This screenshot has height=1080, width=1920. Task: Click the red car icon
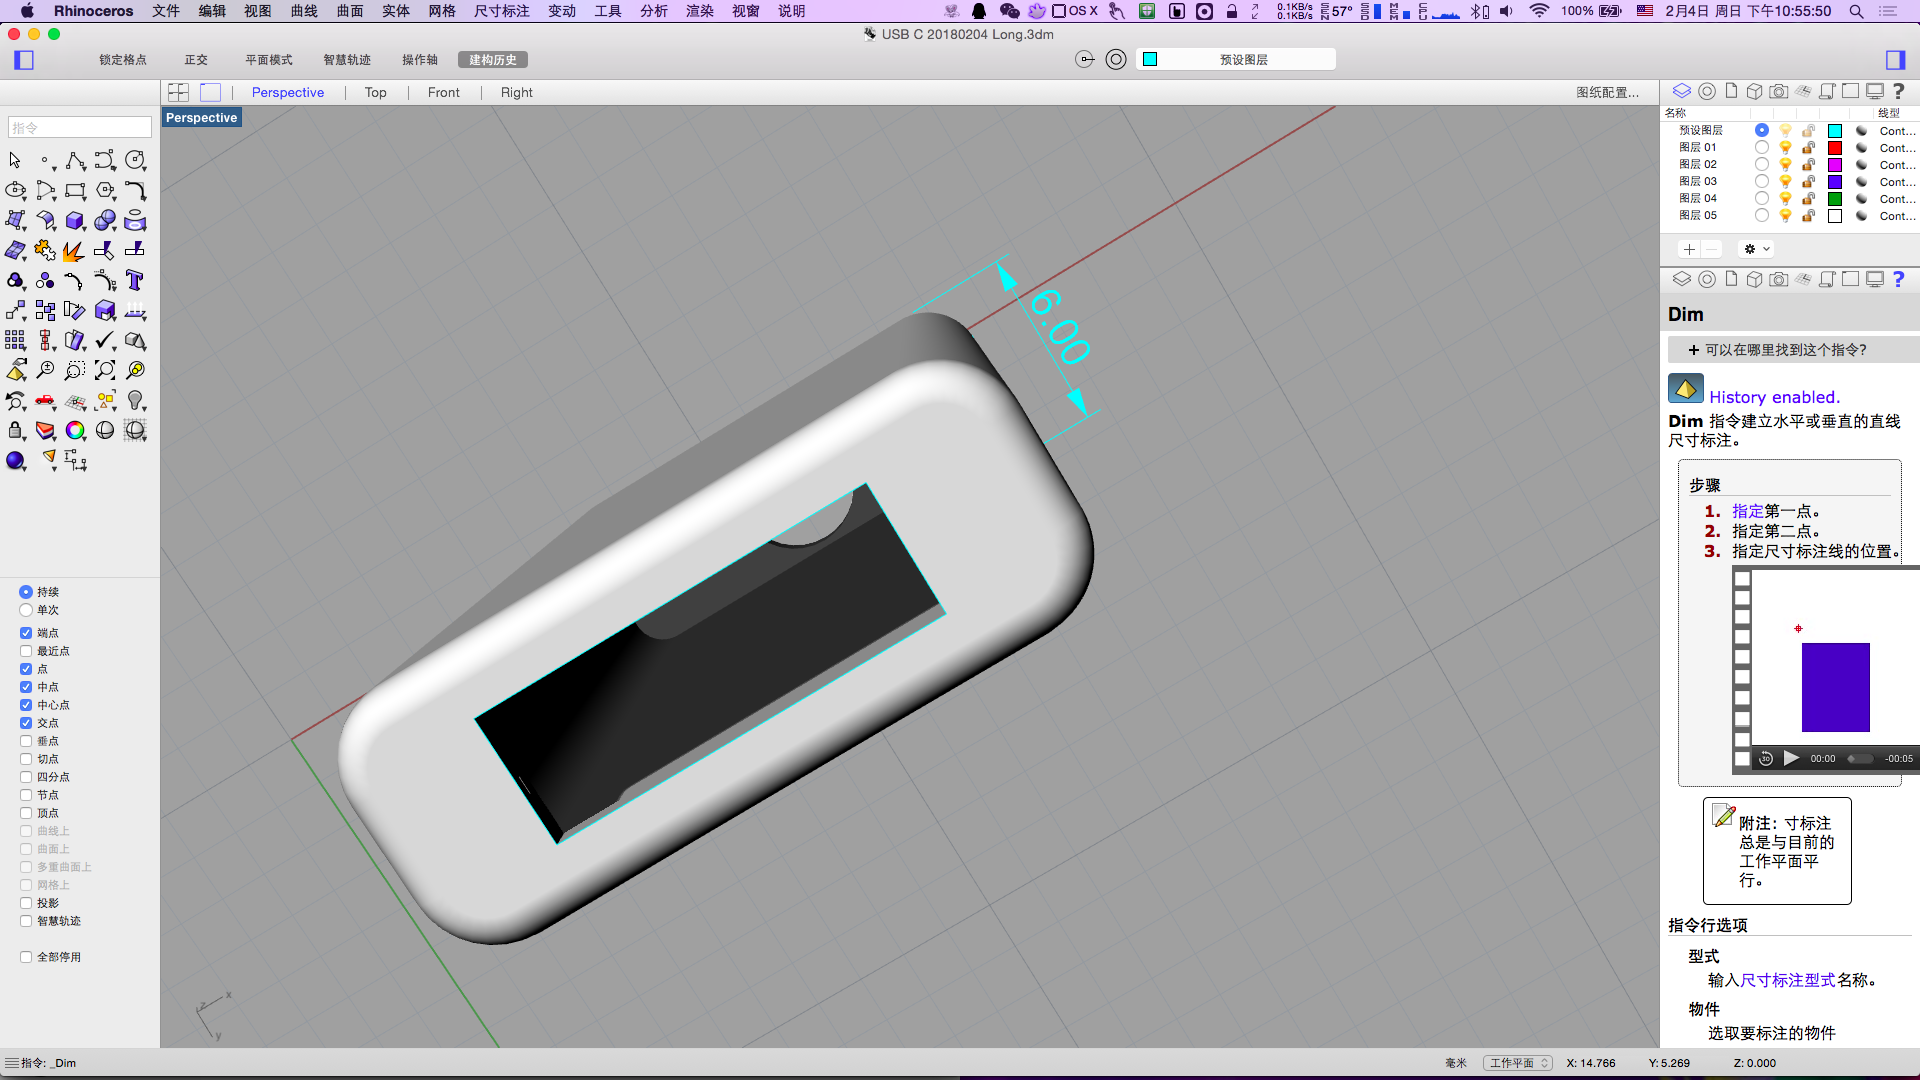(45, 401)
